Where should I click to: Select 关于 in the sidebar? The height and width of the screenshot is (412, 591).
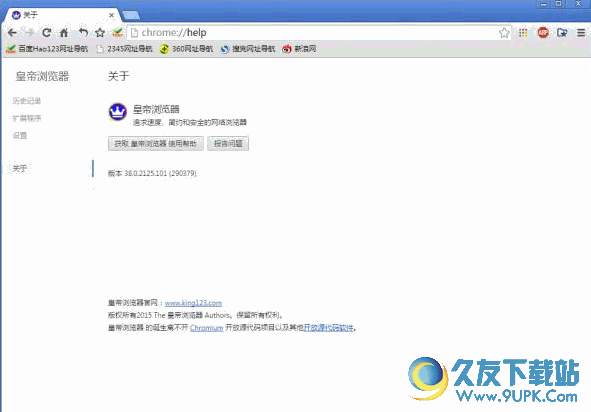tap(20, 168)
